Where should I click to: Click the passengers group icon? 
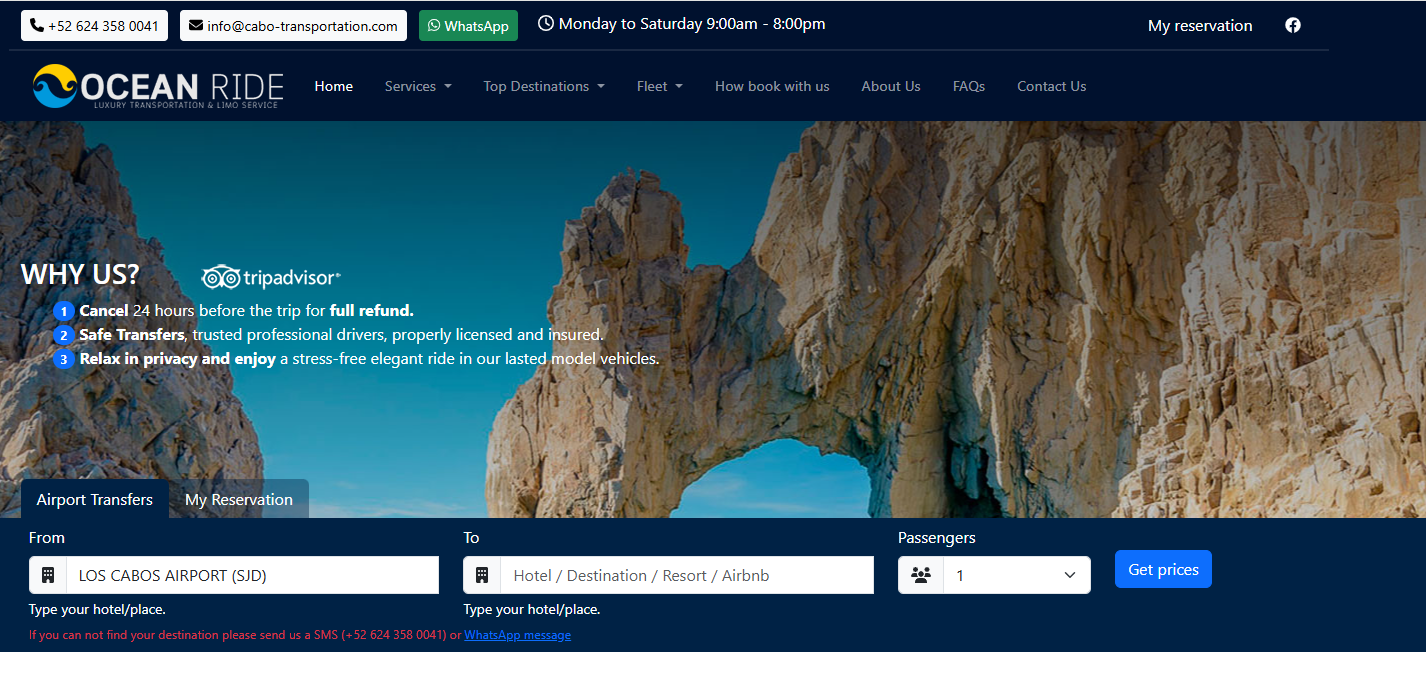coord(921,576)
